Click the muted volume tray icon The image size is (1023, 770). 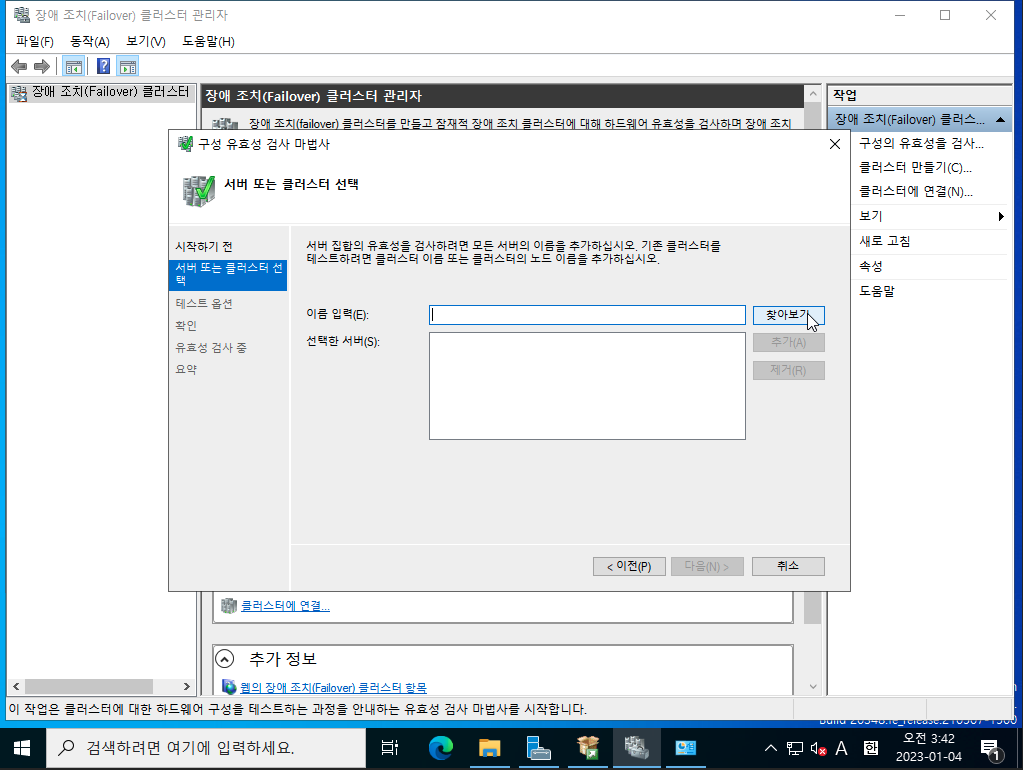pos(819,748)
